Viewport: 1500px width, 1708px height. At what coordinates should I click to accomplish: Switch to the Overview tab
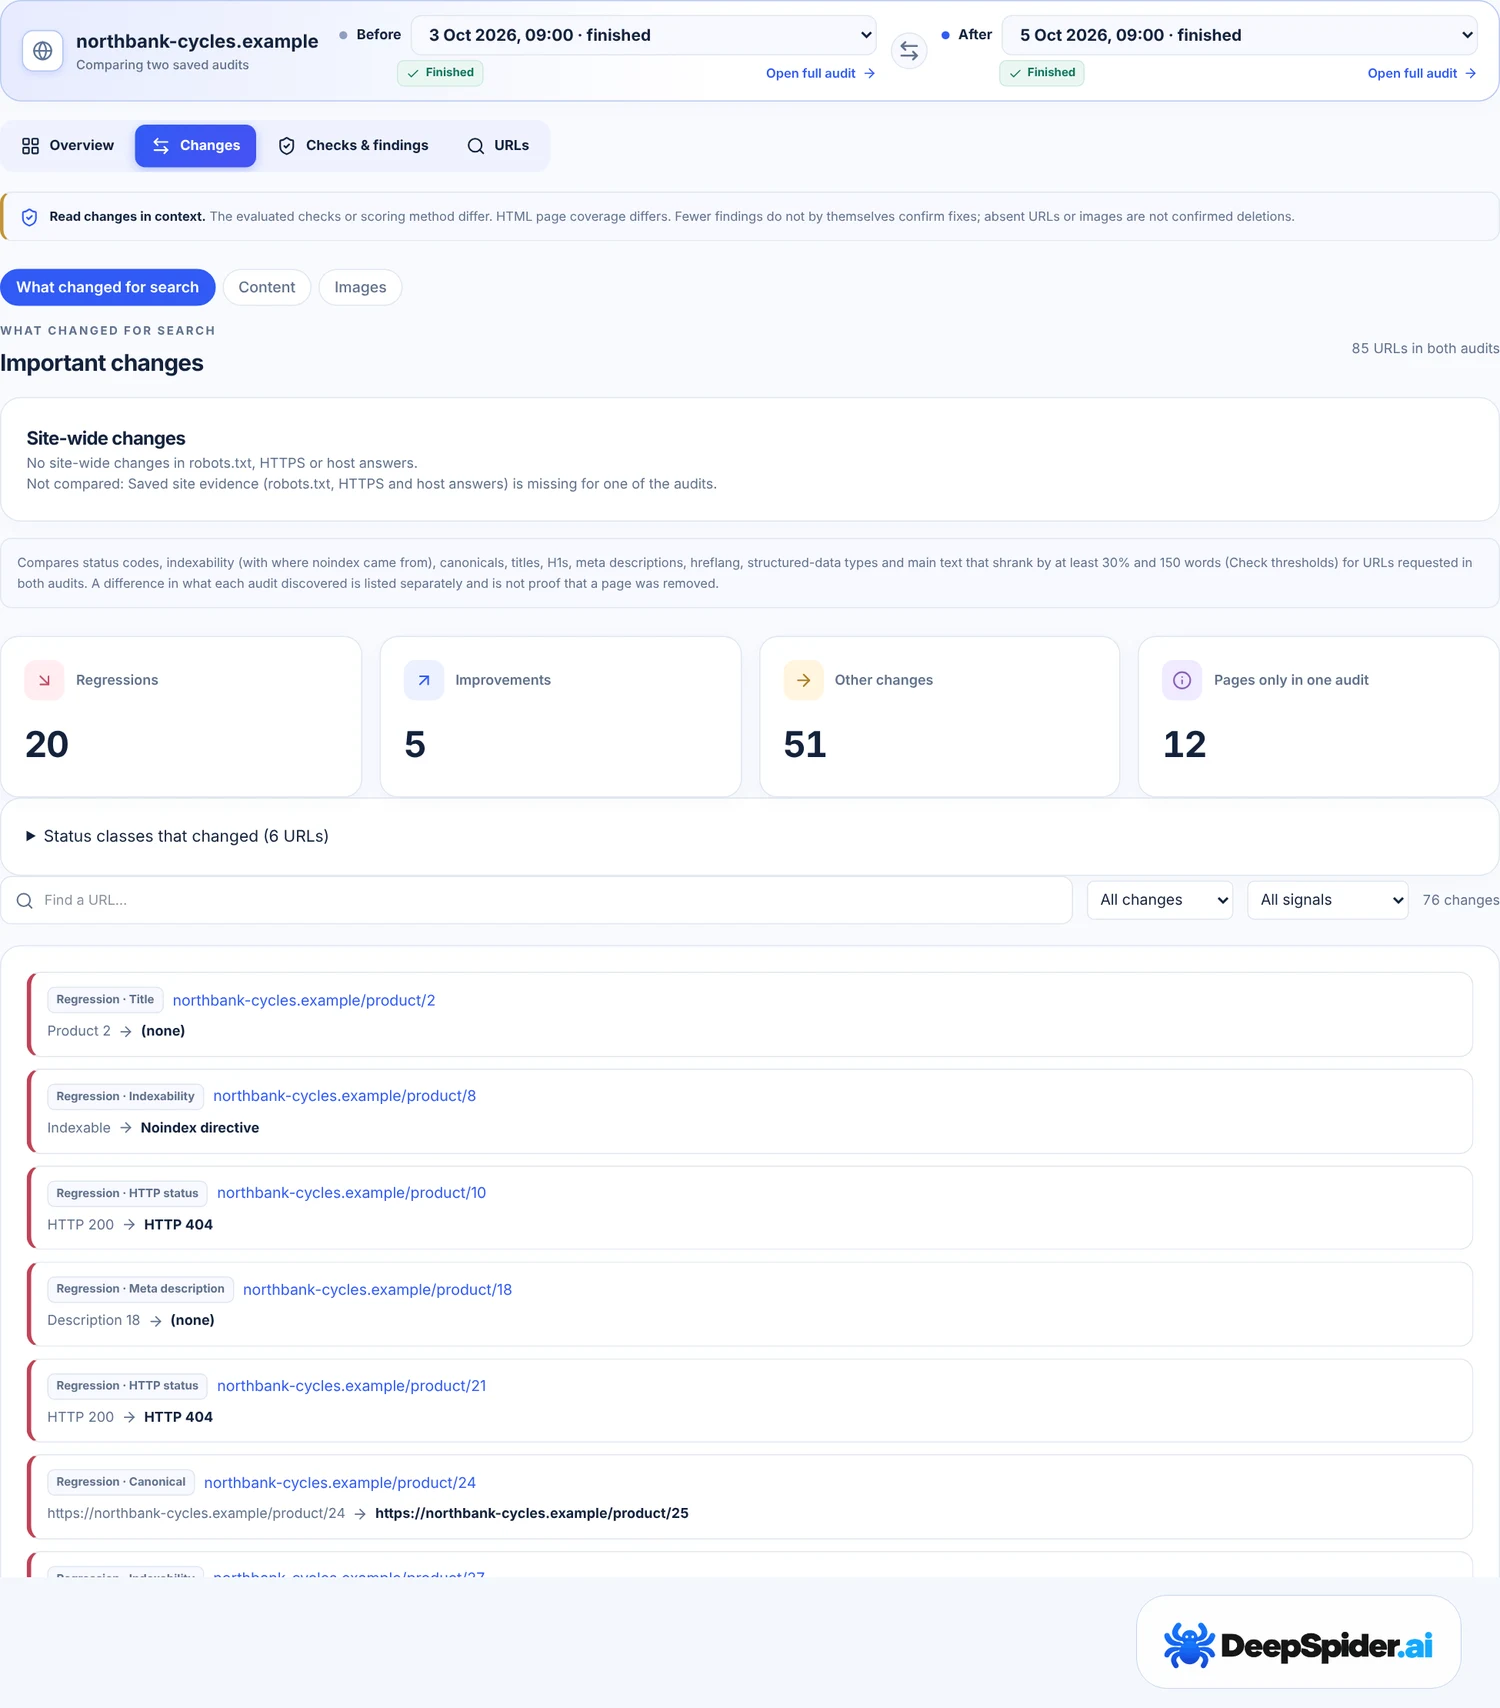[x=68, y=146]
